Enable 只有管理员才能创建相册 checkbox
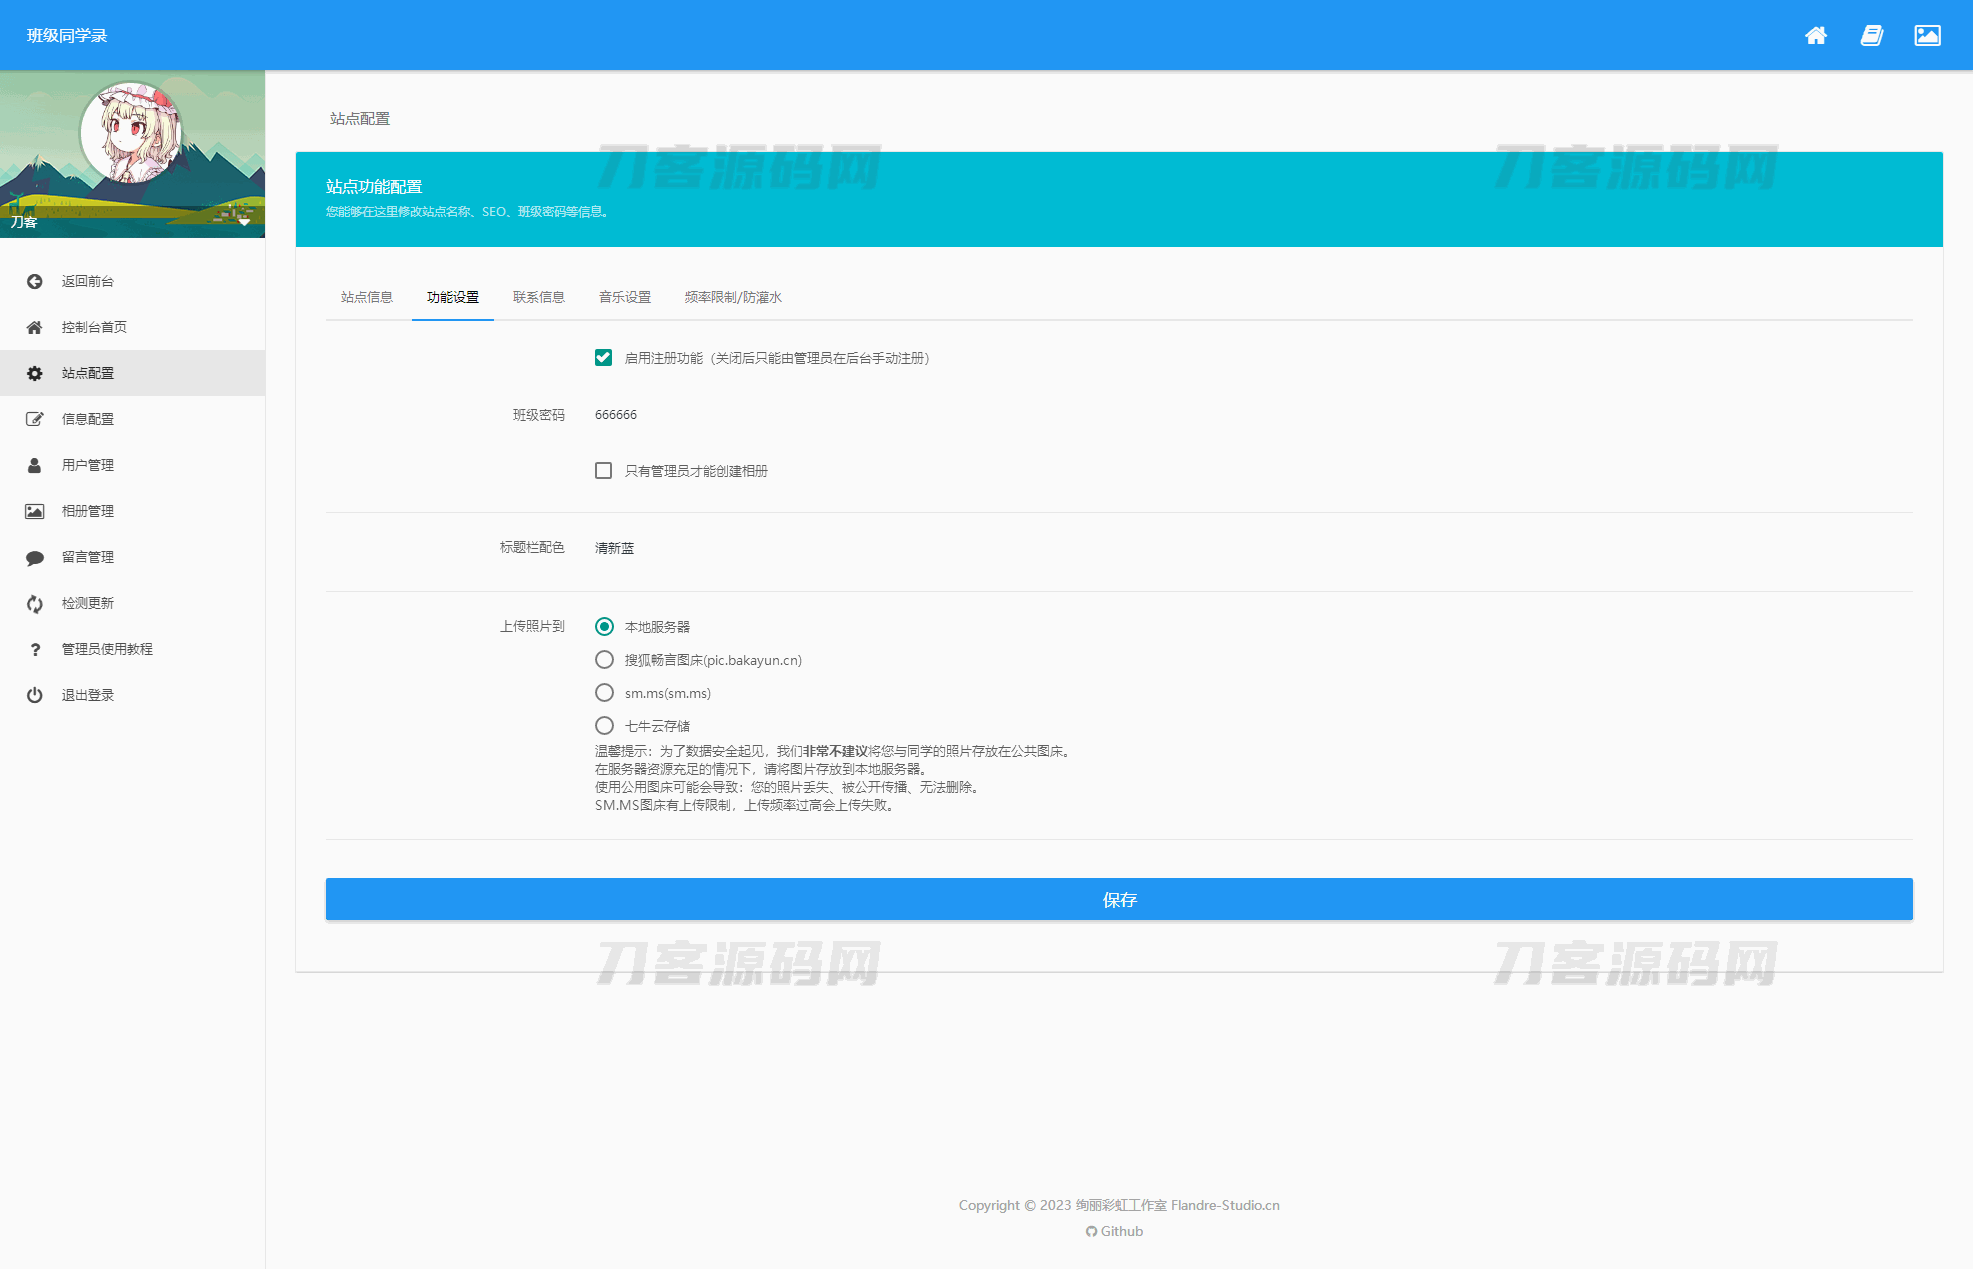This screenshot has width=1973, height=1269. click(603, 471)
